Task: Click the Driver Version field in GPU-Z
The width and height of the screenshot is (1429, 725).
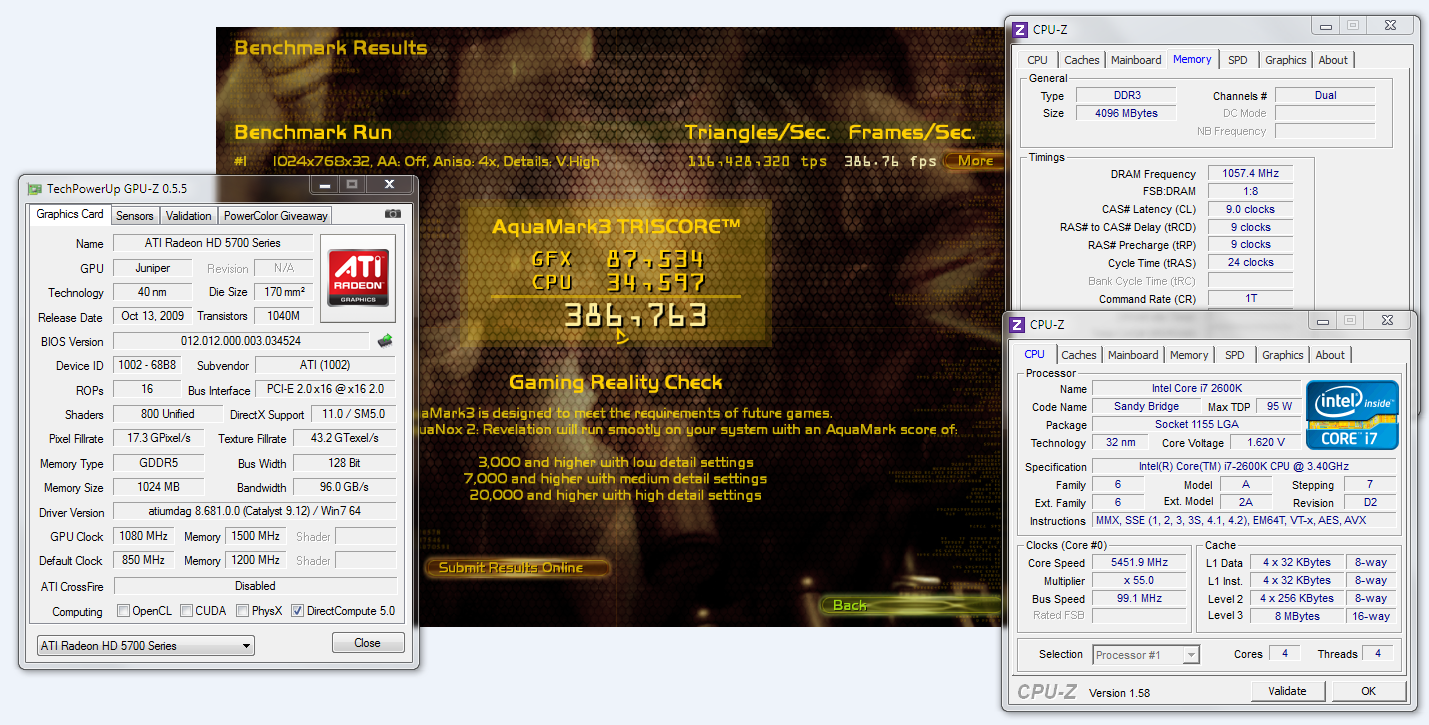Action: [x=254, y=512]
